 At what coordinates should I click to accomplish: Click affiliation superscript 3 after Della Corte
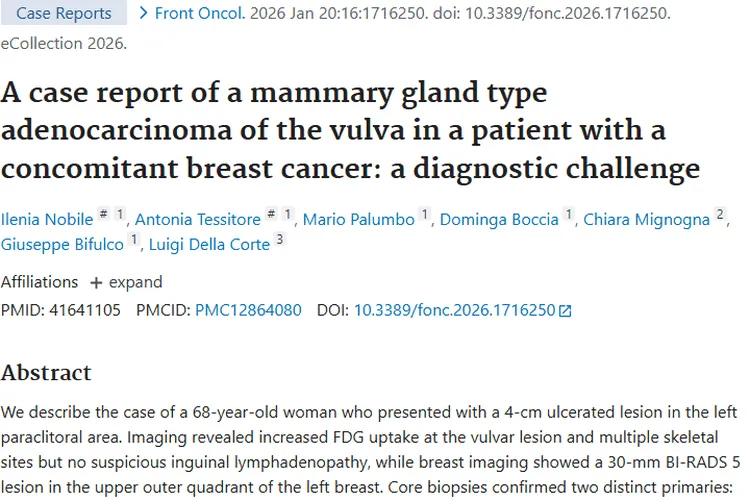(280, 239)
